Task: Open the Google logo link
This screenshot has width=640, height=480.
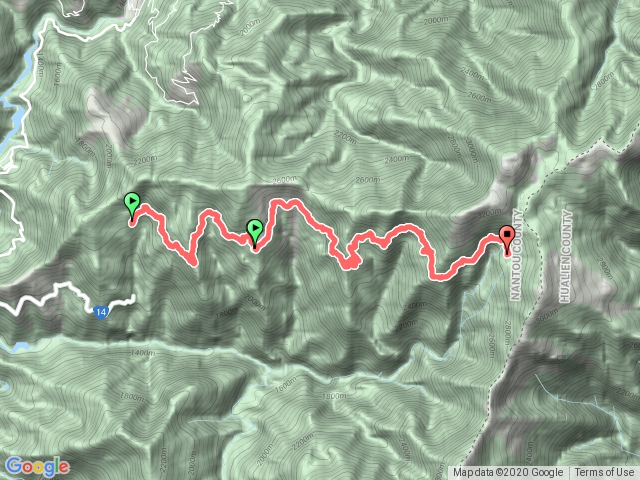Action: click(37, 467)
